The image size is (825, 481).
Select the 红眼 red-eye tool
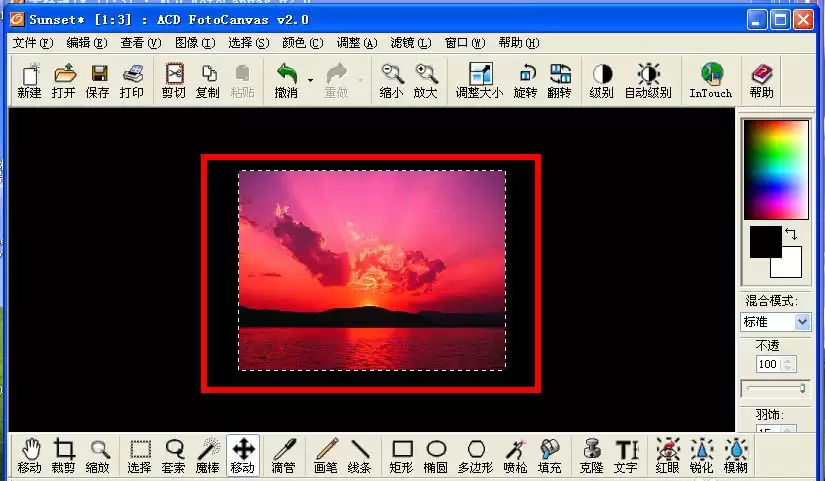point(668,455)
